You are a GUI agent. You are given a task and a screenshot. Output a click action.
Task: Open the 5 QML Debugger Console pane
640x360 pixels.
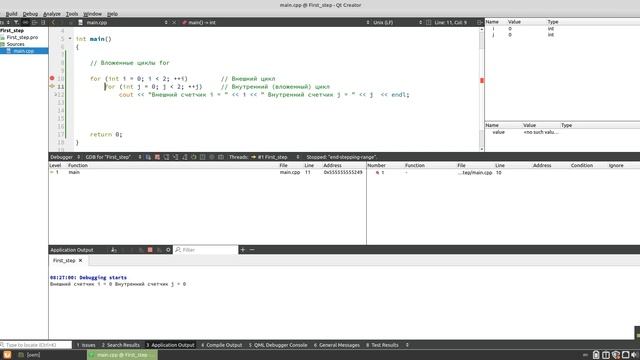click(x=278, y=345)
